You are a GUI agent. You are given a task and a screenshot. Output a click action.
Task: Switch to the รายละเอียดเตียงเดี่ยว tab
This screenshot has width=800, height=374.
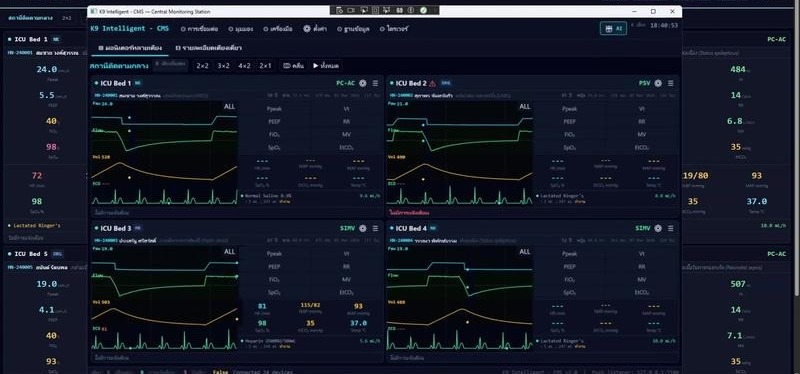209,48
